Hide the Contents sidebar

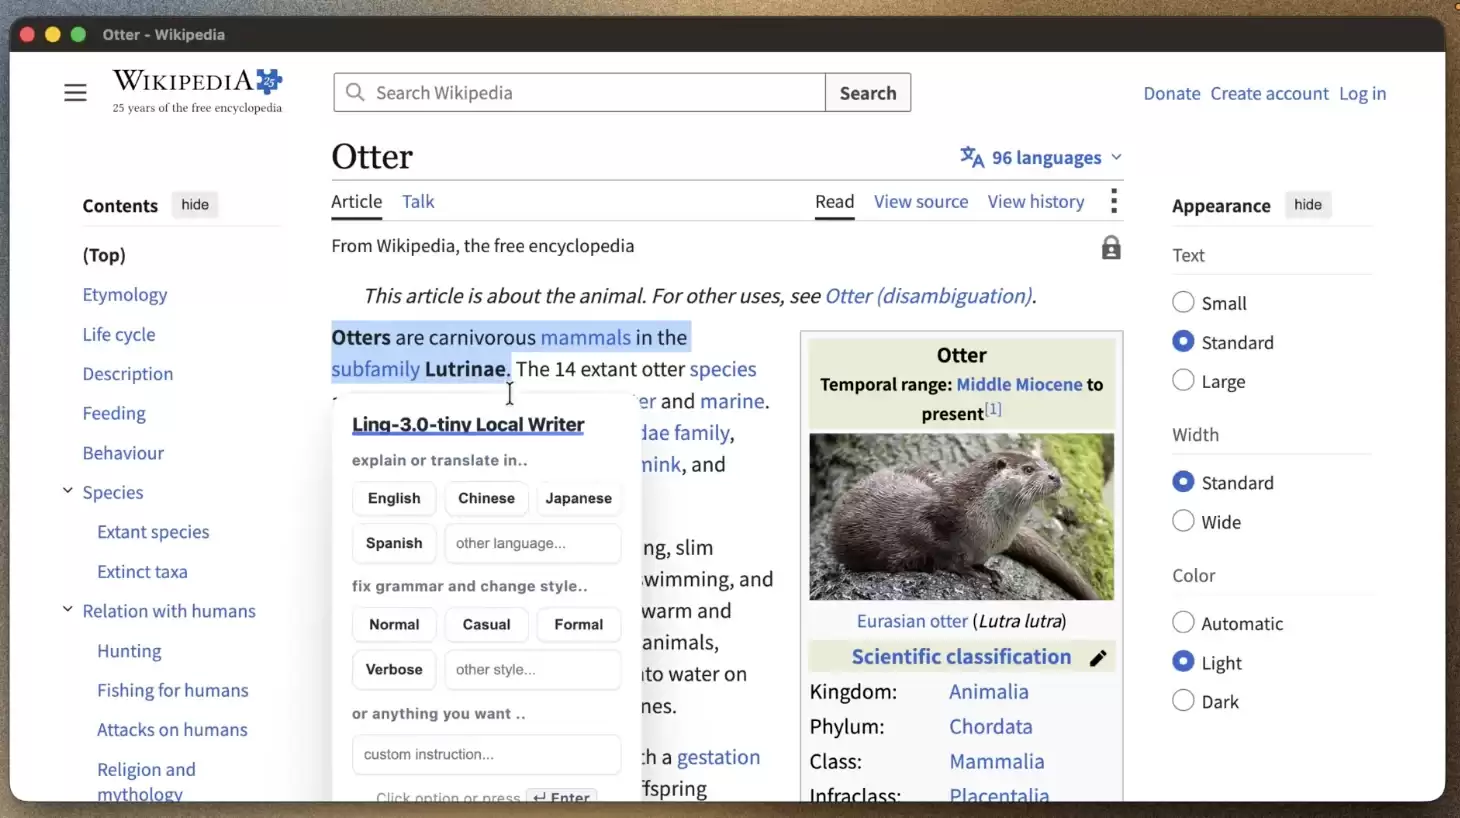pos(195,205)
